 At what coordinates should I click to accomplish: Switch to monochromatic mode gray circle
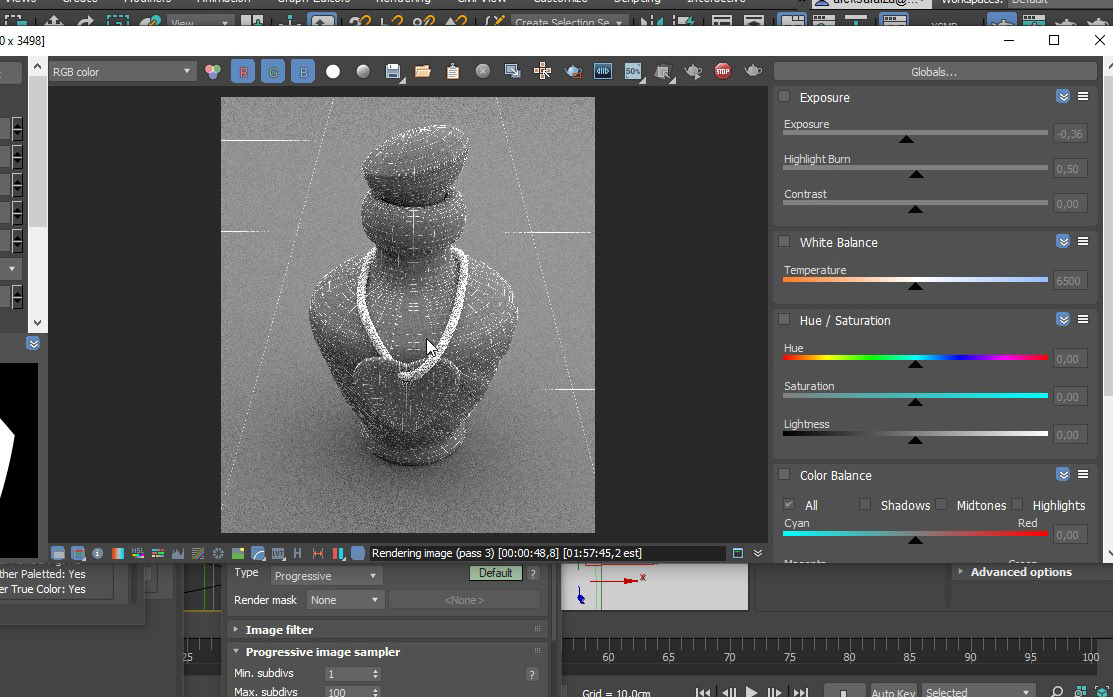(363, 72)
